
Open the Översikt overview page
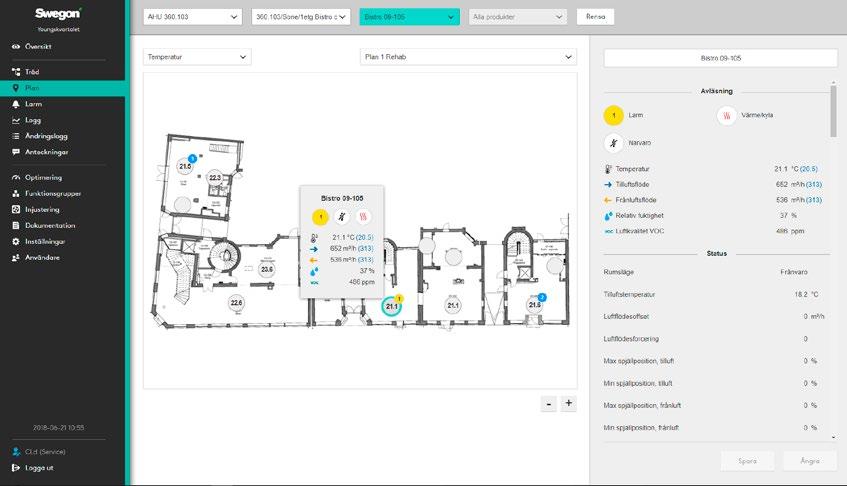click(x=38, y=46)
